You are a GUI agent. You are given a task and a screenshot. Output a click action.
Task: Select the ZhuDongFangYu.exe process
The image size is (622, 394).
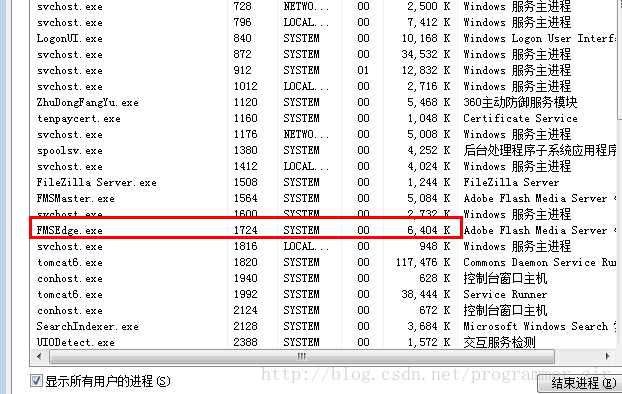[x=88, y=102]
